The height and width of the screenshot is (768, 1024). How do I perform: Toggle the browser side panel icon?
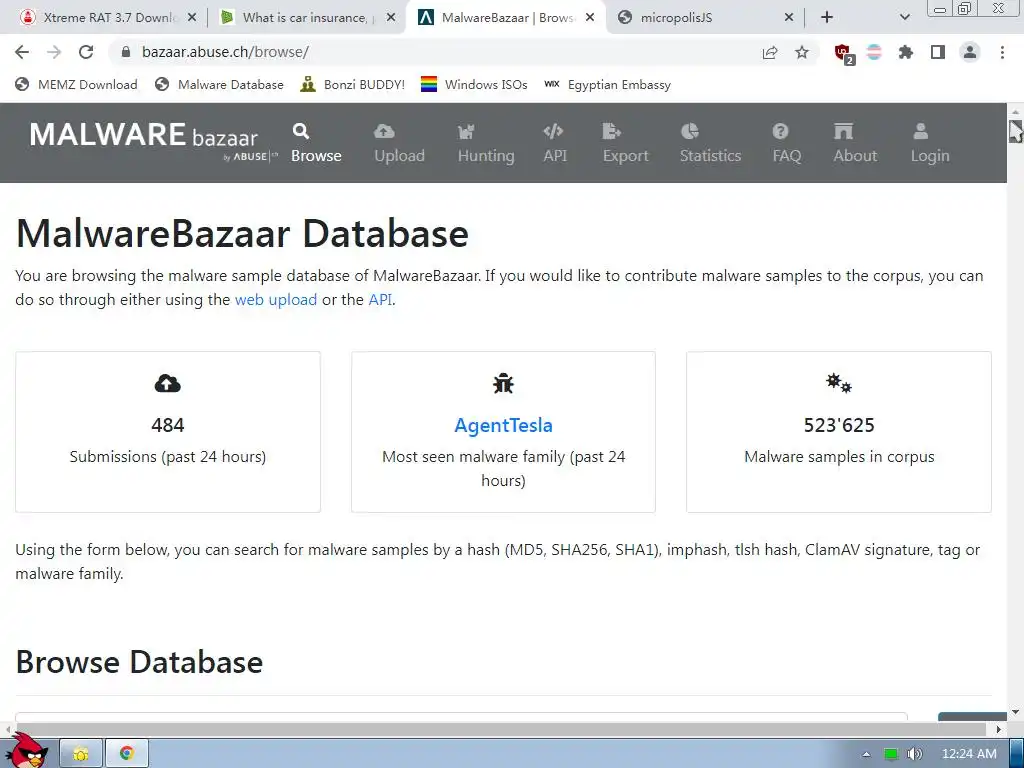point(938,52)
